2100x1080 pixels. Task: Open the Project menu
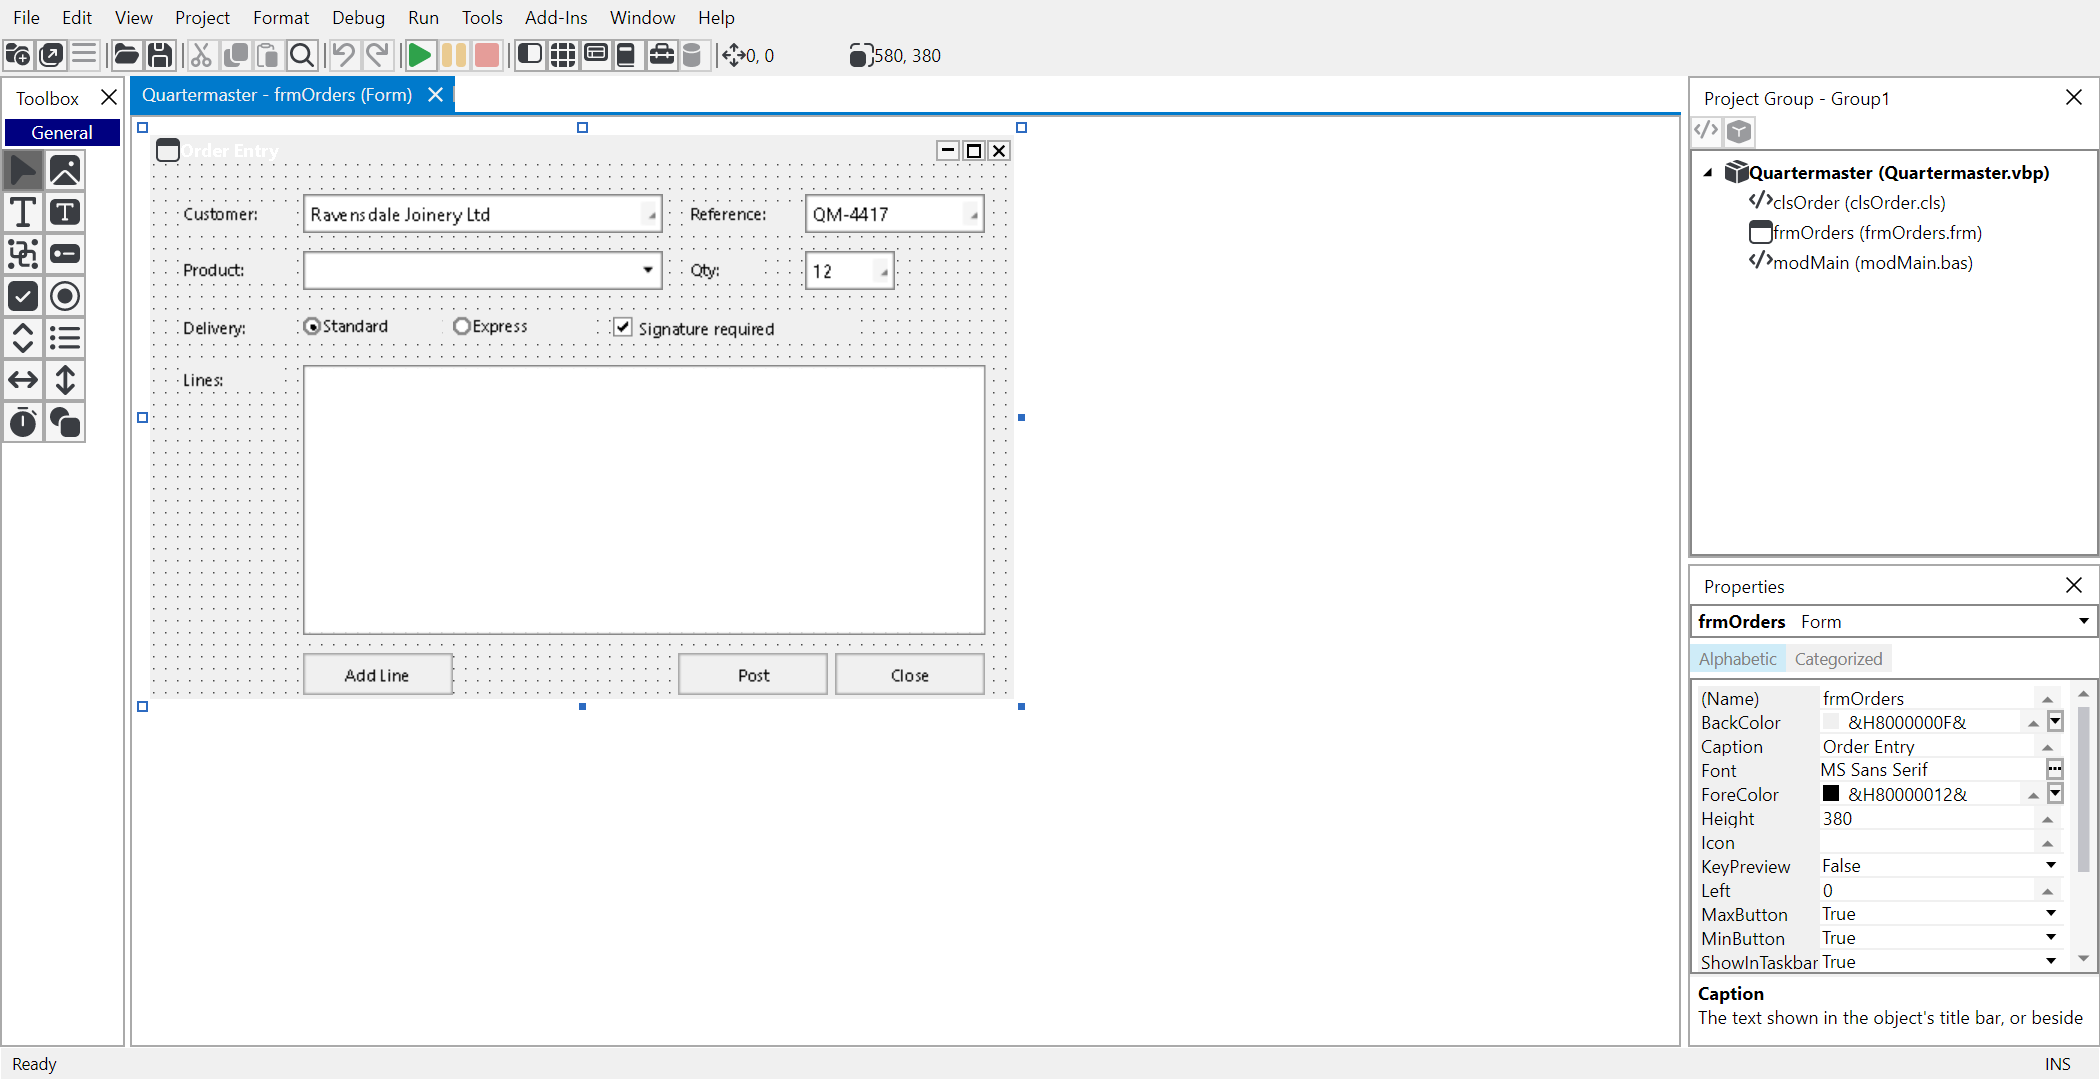(x=202, y=17)
